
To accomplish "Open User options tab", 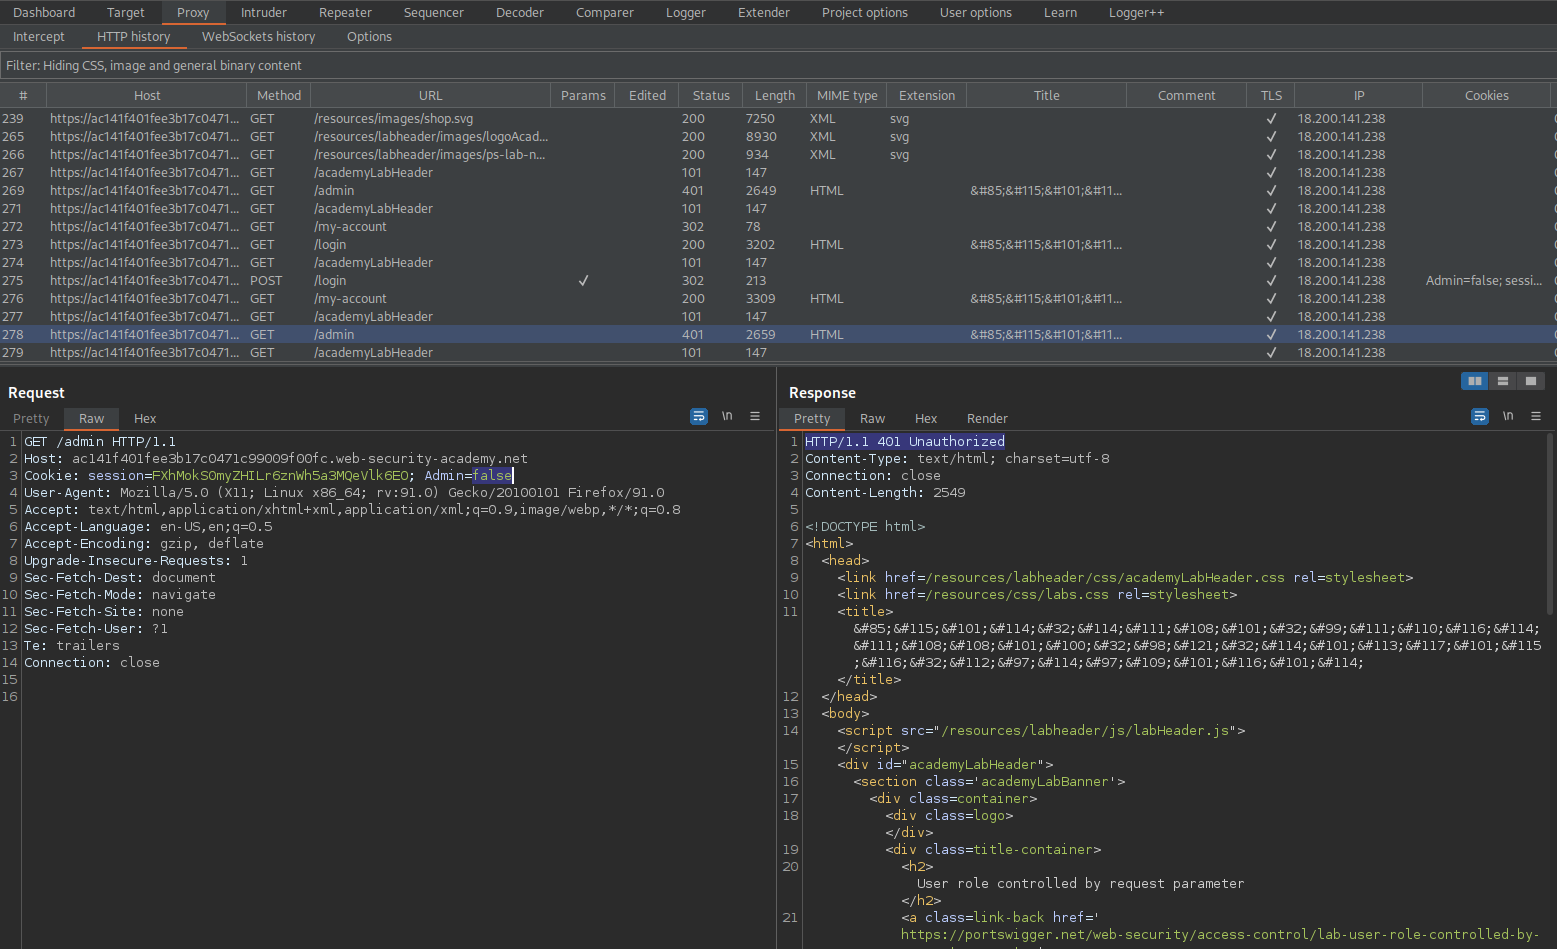I will (976, 12).
